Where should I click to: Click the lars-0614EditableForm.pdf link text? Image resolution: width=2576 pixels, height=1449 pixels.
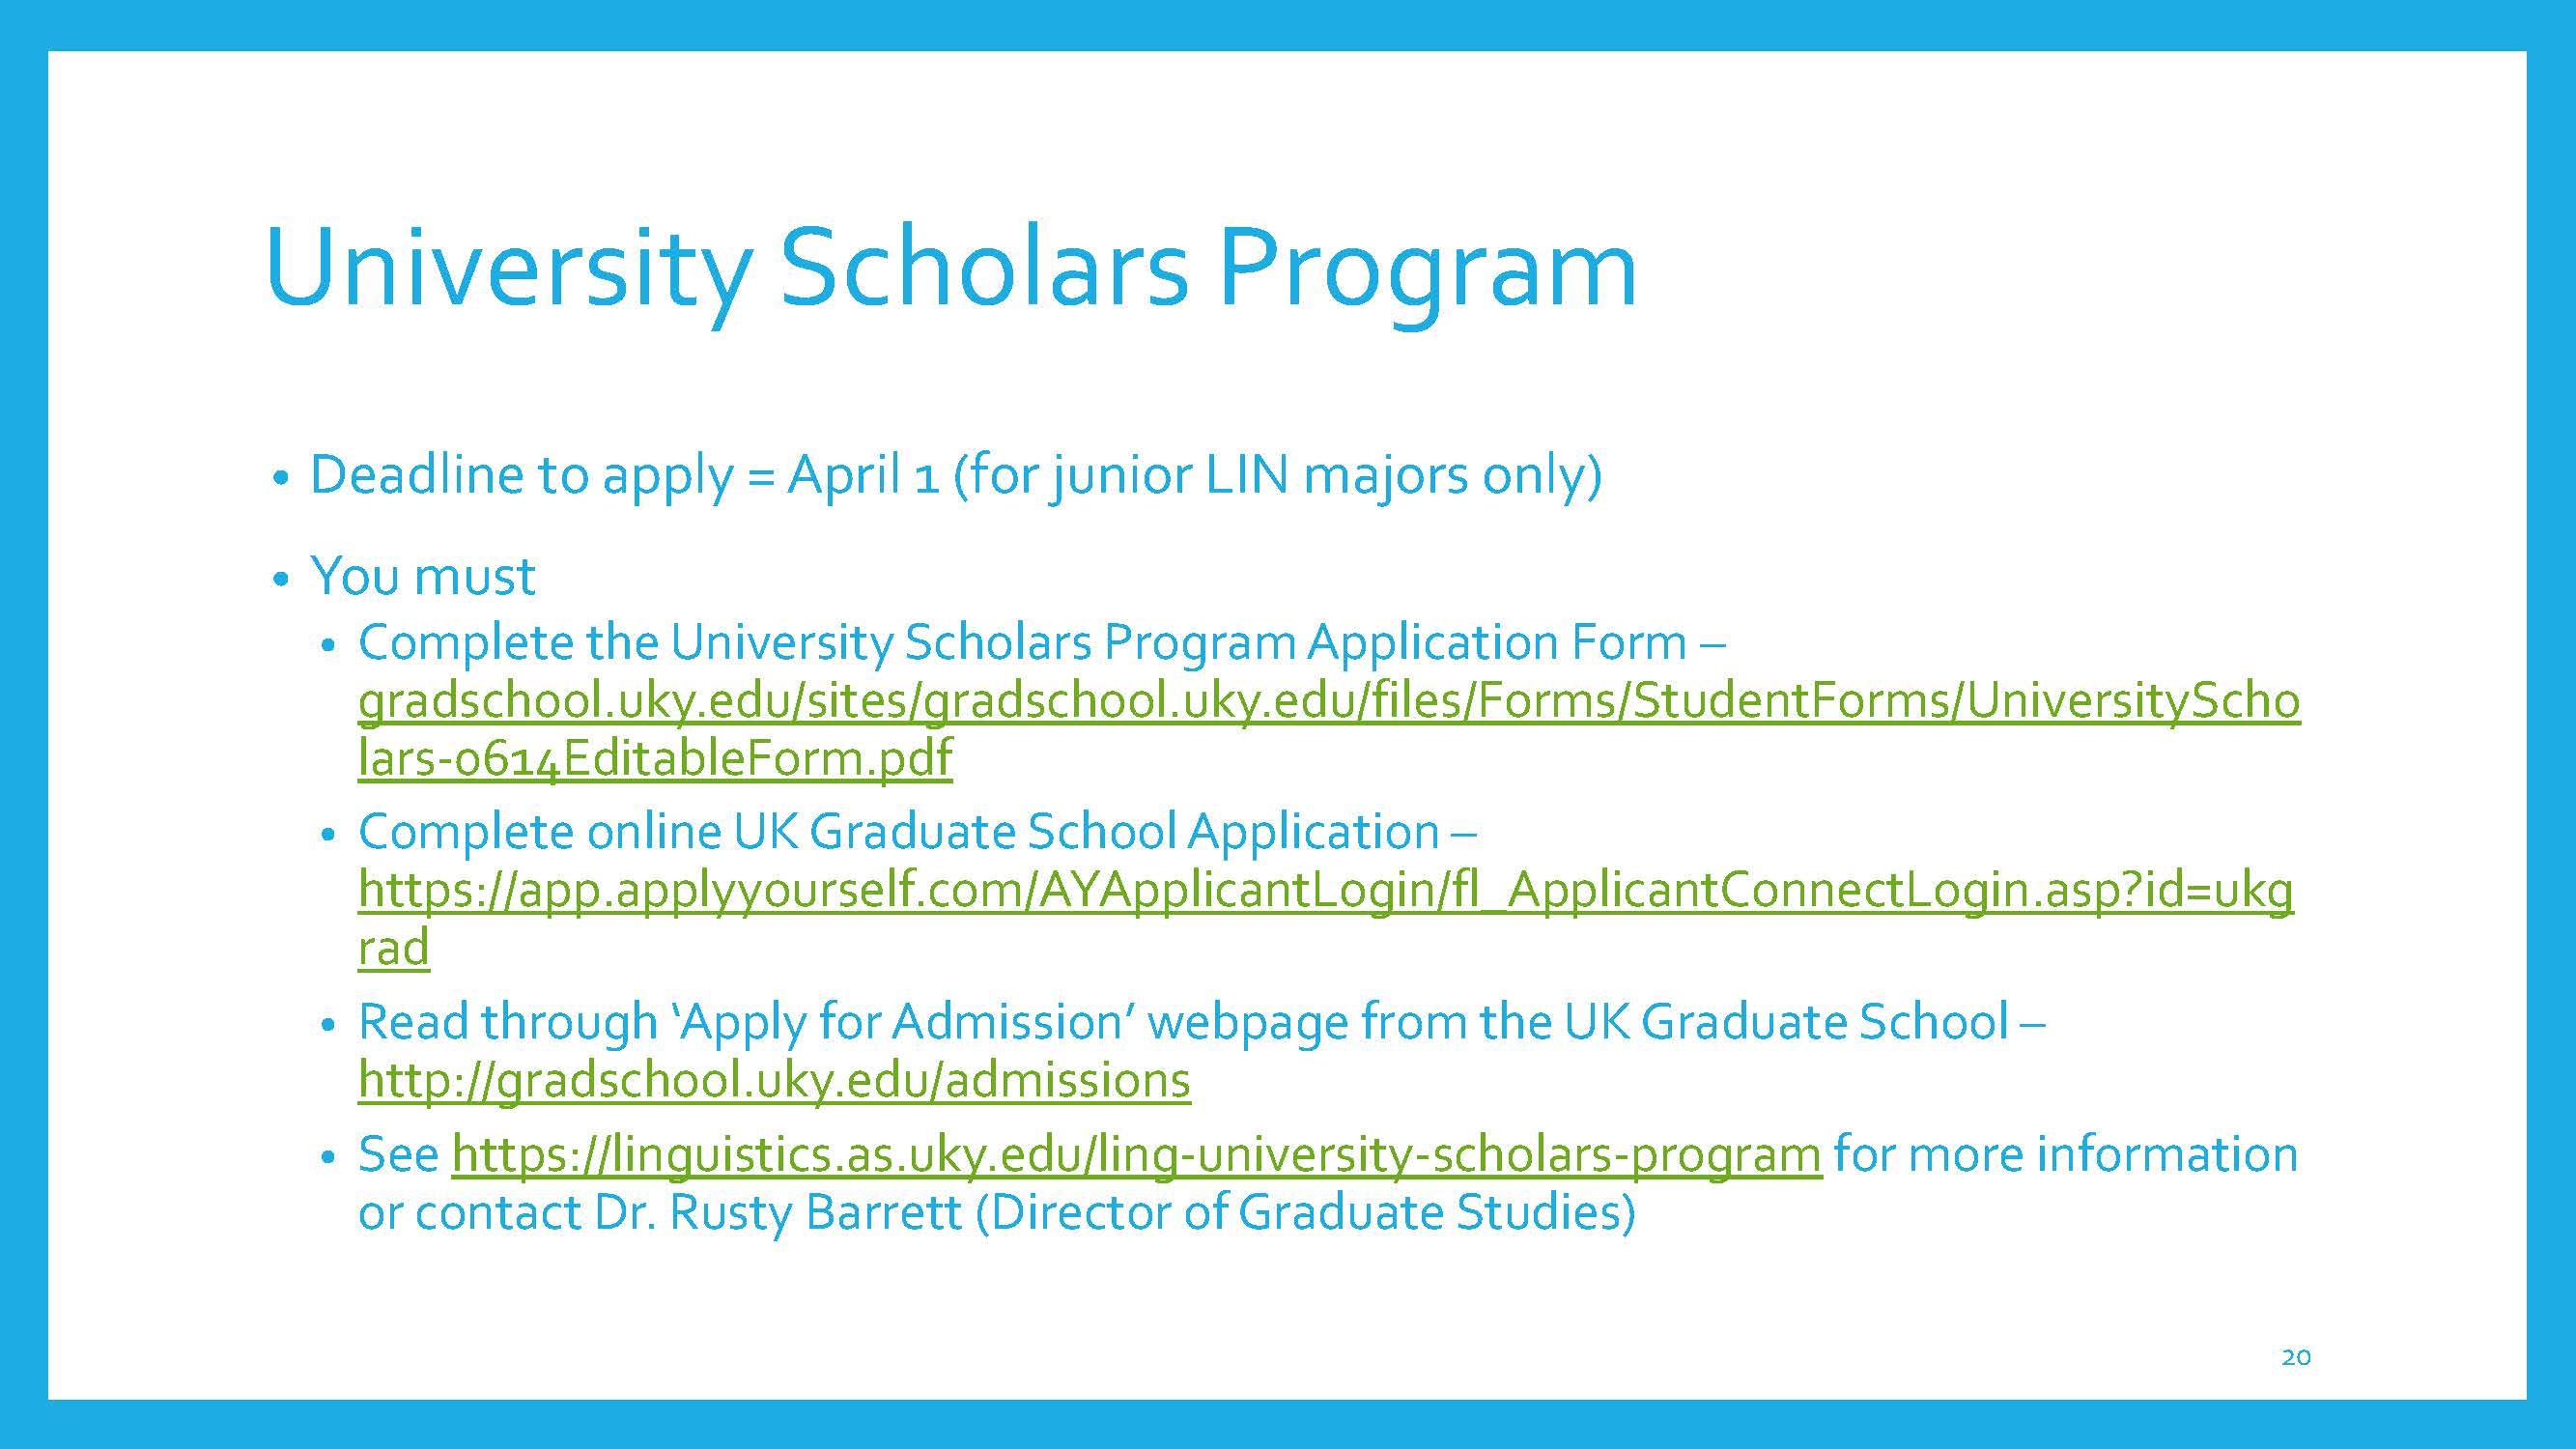(655, 758)
